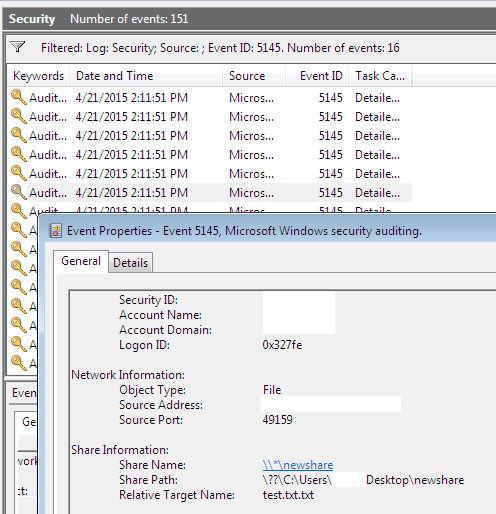Click the Share Path value ending Desktop\newshare

363,480
